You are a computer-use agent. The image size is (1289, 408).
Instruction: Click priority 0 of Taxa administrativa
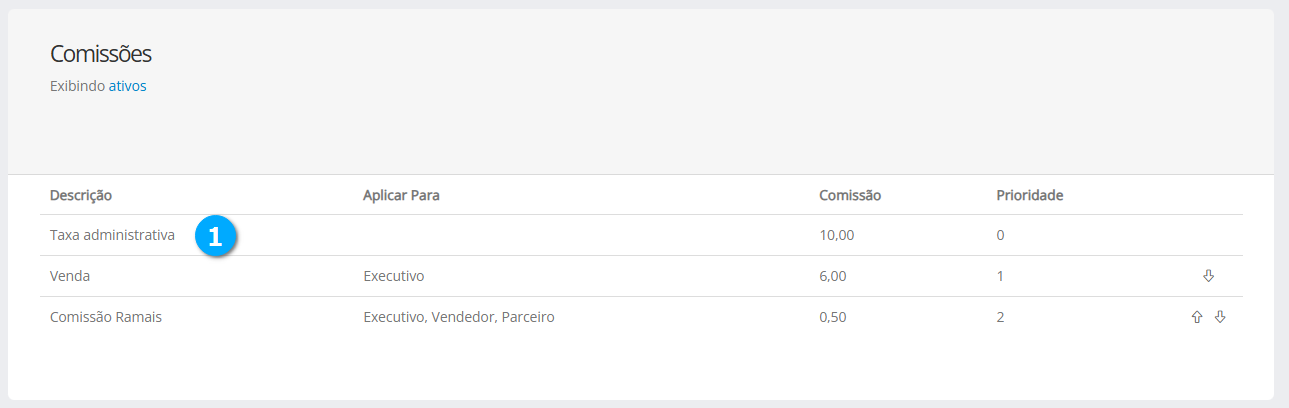(x=1000, y=236)
